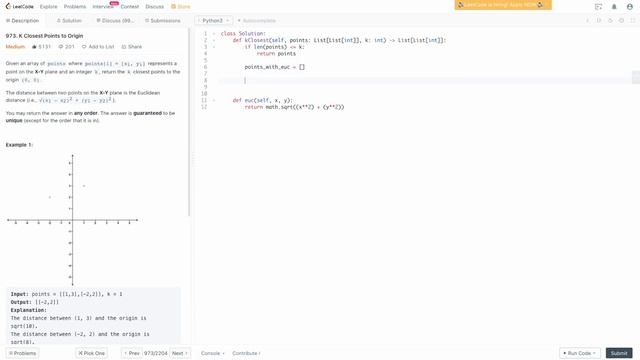Click the Store bag icon

pyautogui.click(x=173, y=7)
